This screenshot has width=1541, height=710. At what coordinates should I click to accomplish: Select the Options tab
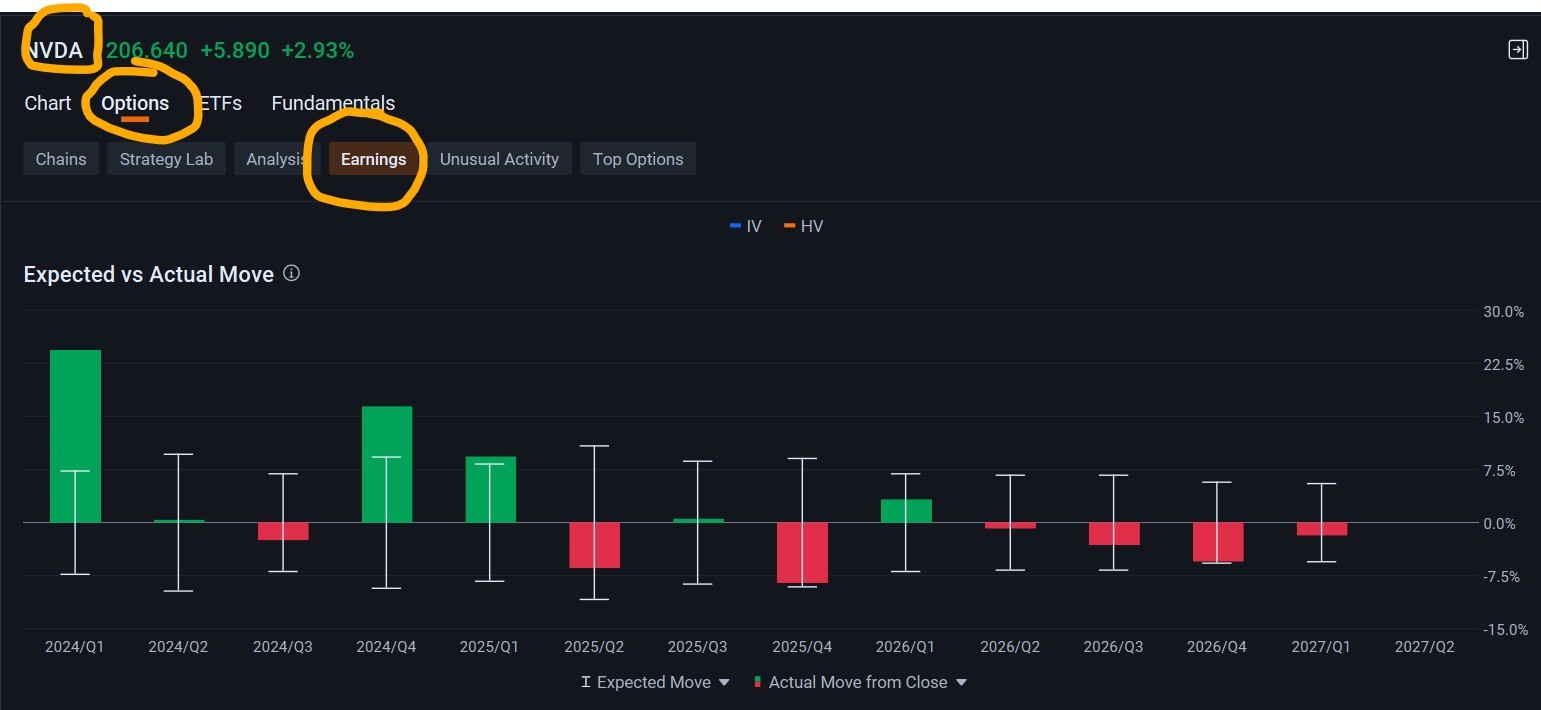[x=135, y=103]
